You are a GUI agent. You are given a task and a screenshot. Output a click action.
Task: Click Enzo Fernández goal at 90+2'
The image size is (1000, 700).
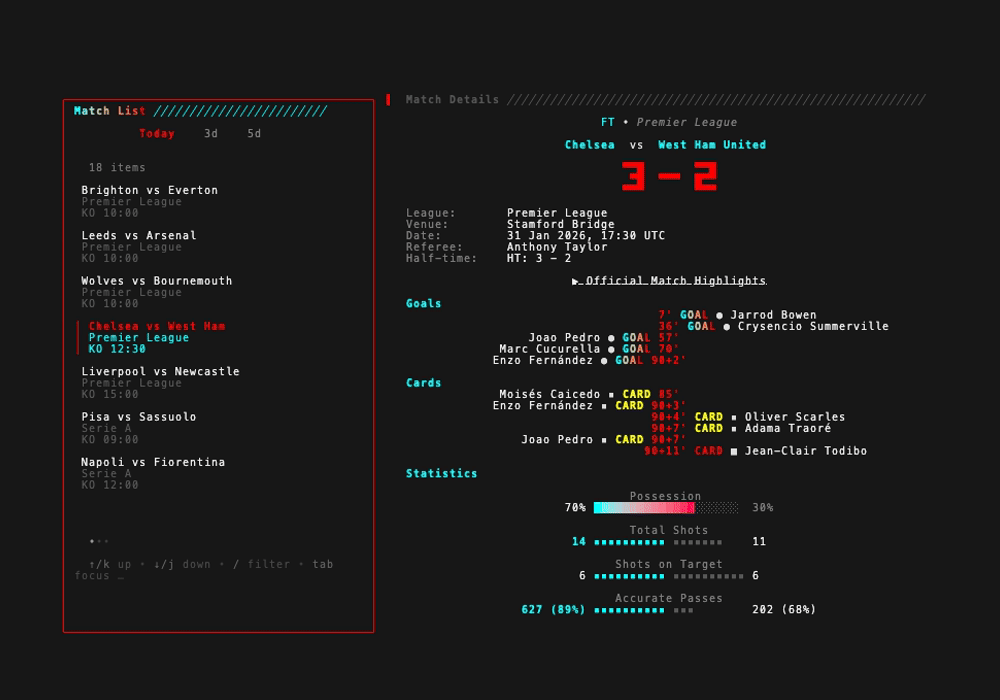[x=589, y=361]
